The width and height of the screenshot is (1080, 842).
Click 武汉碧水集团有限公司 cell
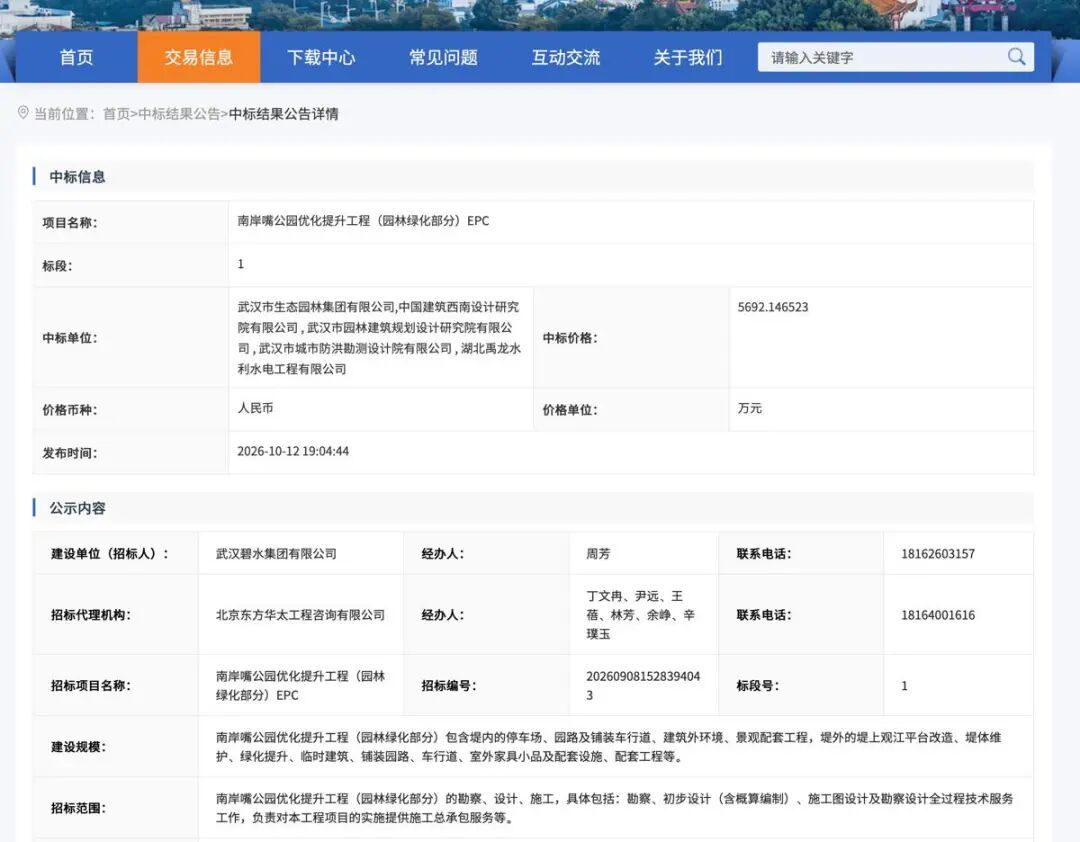301,553
